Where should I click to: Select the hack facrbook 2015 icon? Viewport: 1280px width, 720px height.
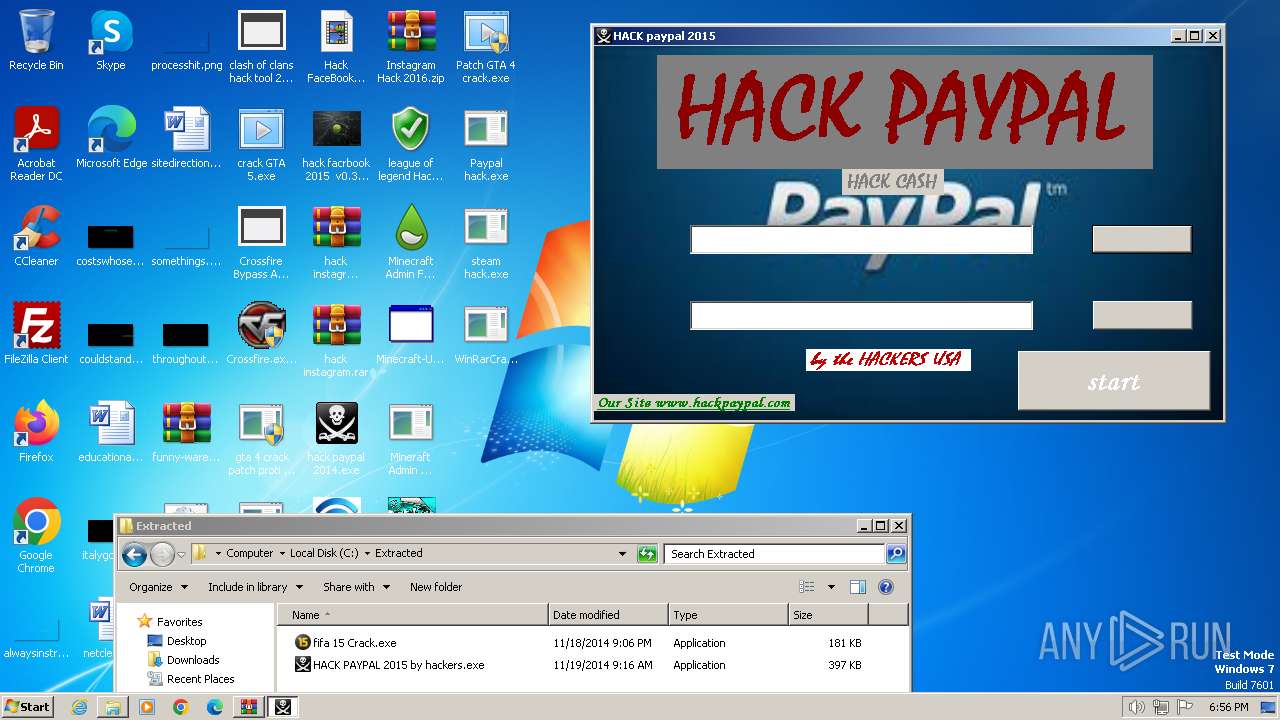pyautogui.click(x=336, y=145)
